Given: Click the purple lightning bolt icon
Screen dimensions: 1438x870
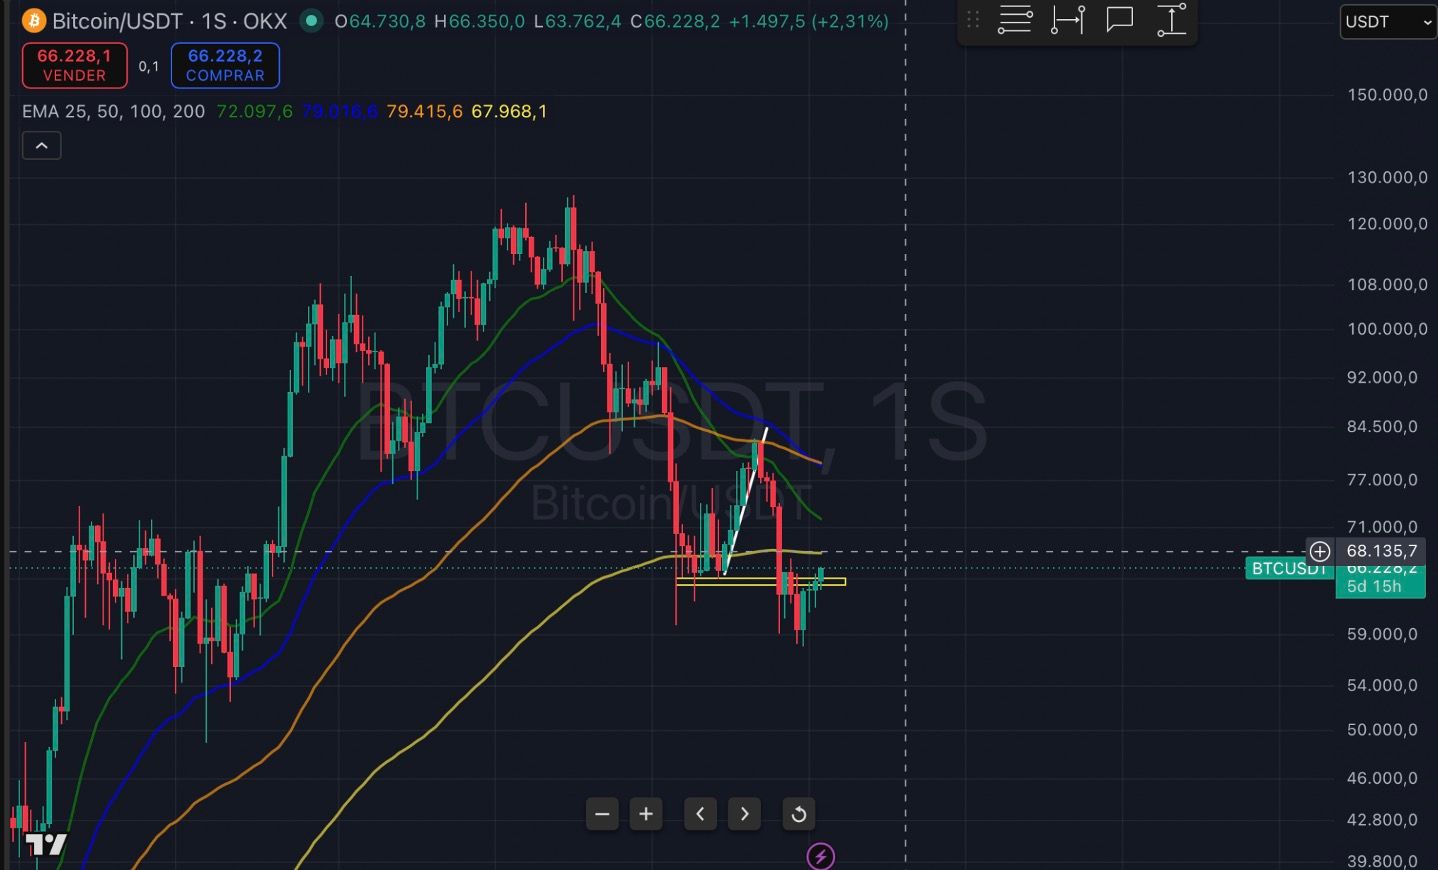Looking at the screenshot, I should coord(821,856).
